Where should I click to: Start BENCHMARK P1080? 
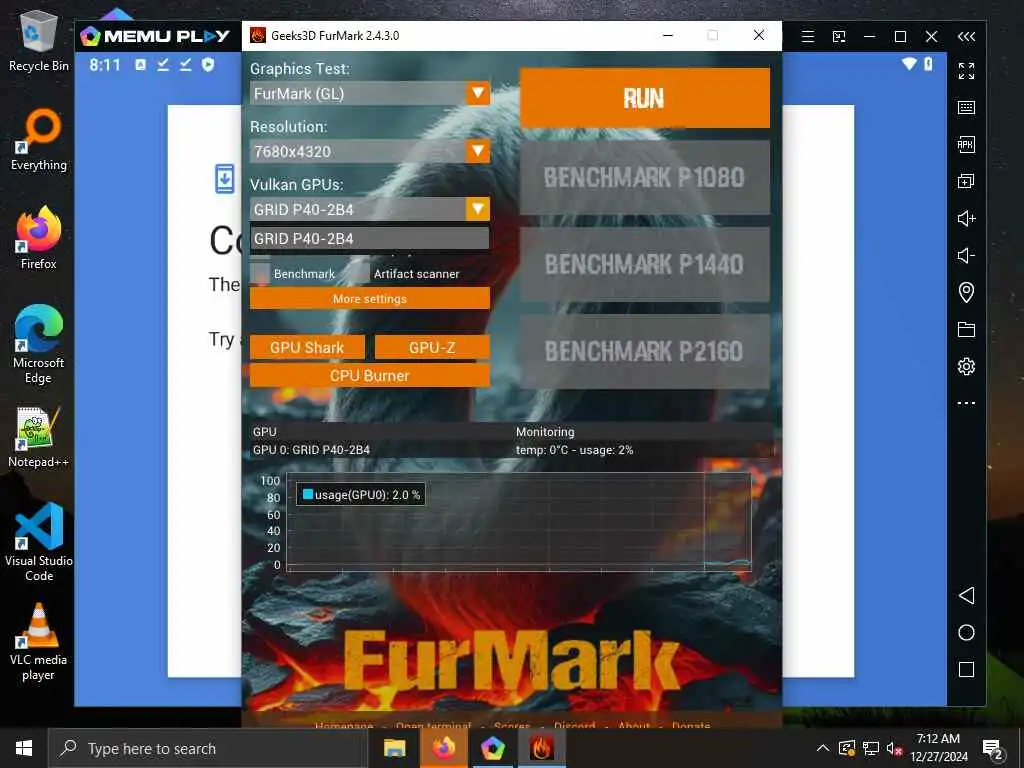coord(645,178)
